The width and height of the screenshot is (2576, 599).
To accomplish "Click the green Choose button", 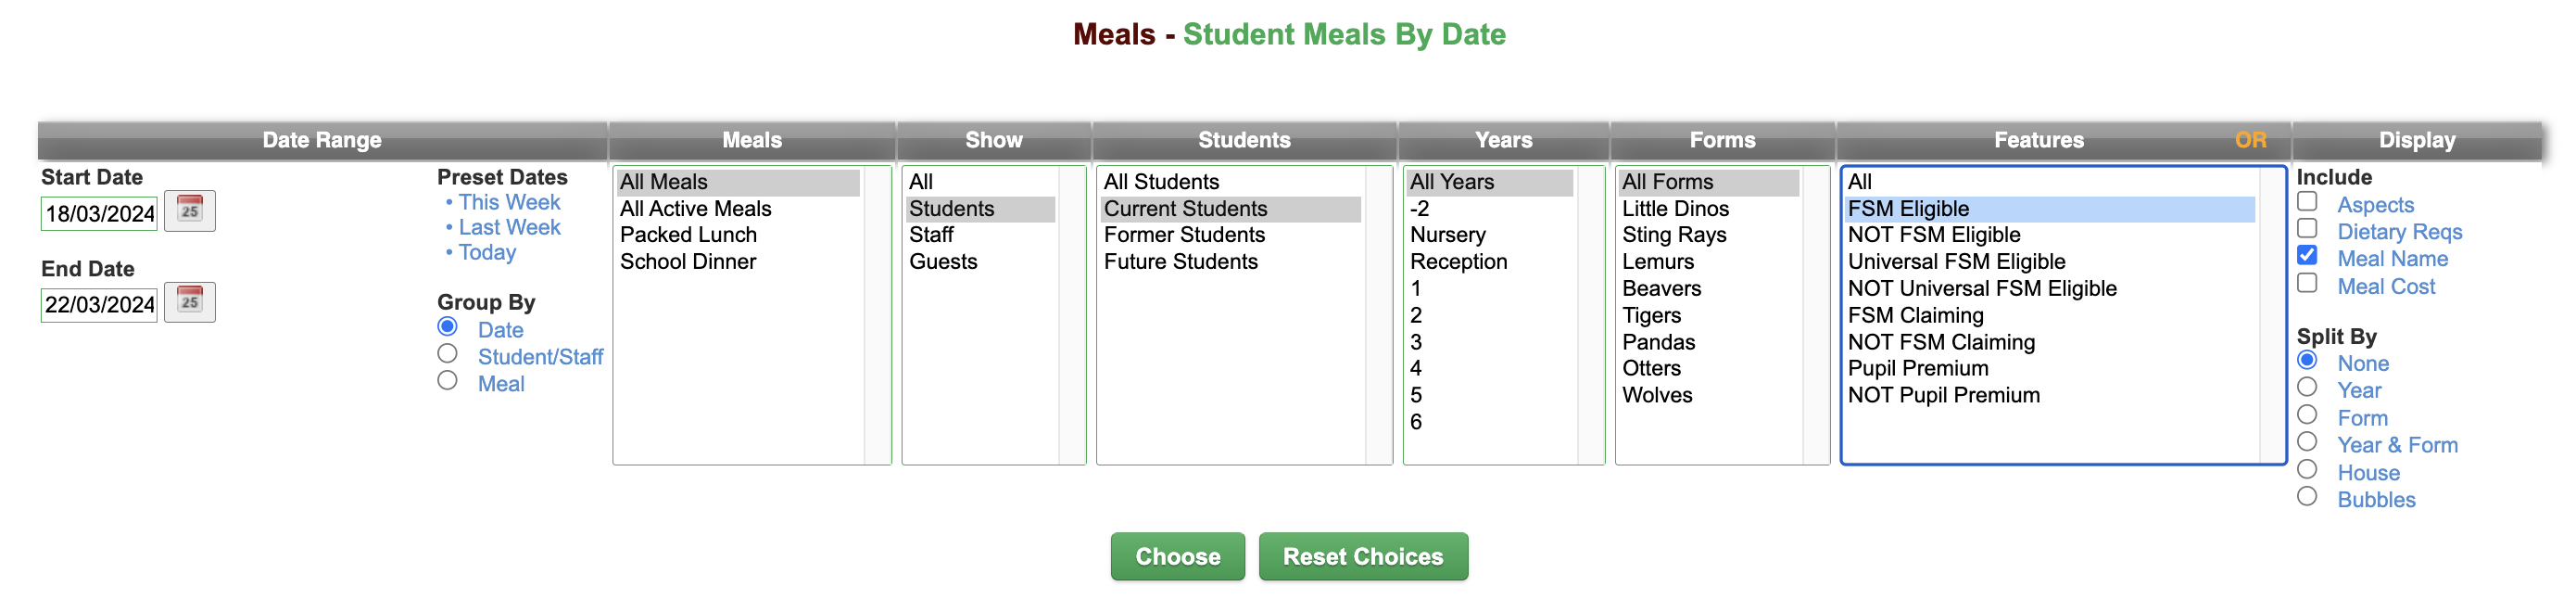I will click(1177, 557).
